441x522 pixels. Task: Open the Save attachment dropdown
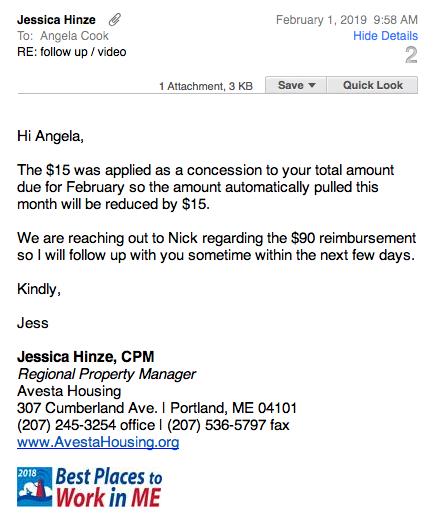[x=296, y=85]
